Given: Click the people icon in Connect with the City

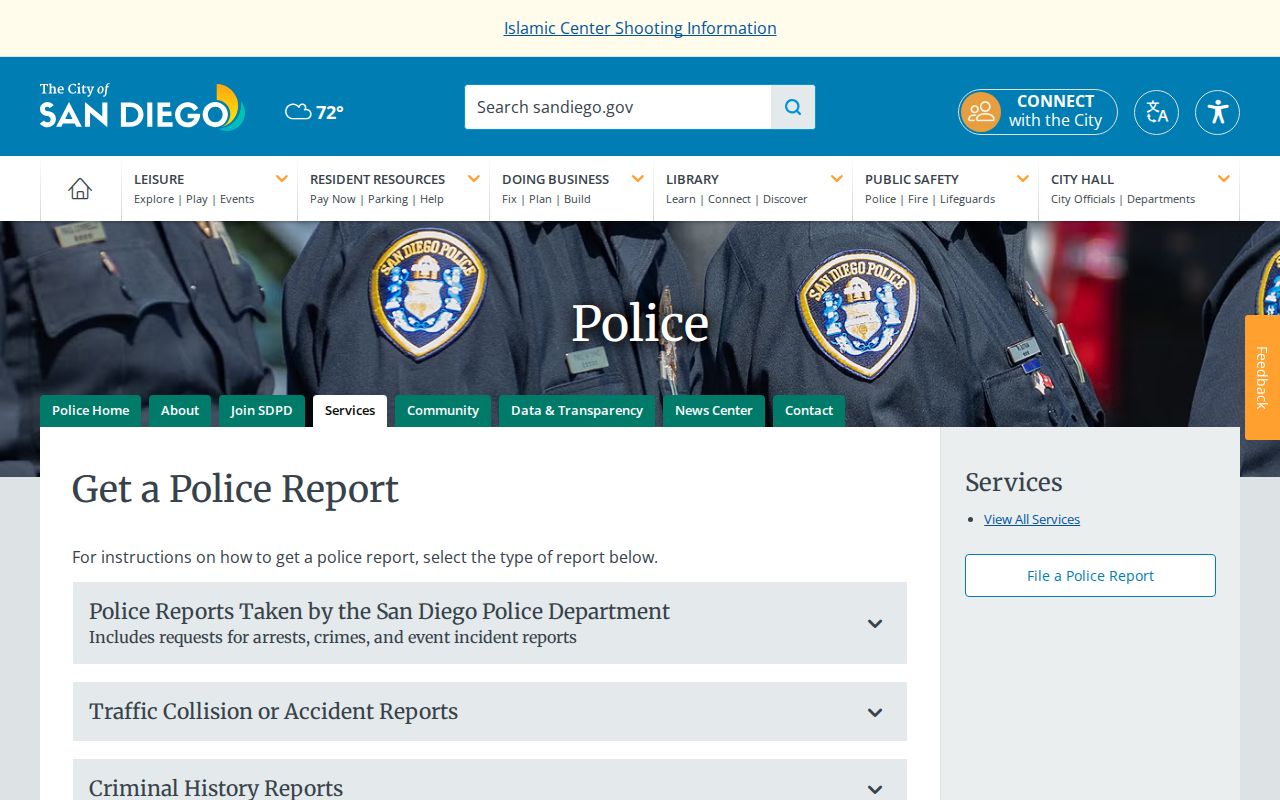Looking at the screenshot, I should tap(981, 112).
